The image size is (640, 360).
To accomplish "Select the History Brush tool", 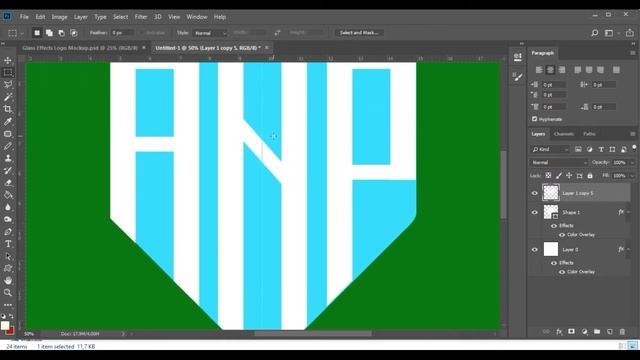I will (8, 171).
